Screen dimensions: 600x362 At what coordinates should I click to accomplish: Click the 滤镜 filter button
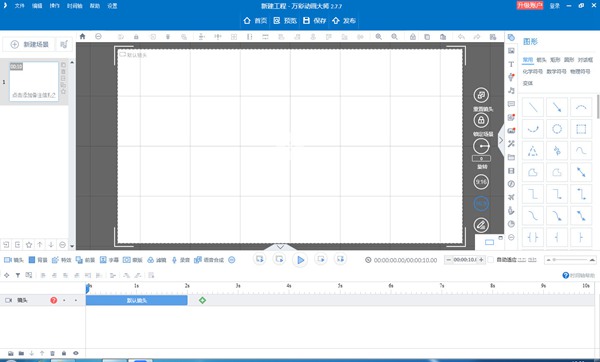[157, 260]
